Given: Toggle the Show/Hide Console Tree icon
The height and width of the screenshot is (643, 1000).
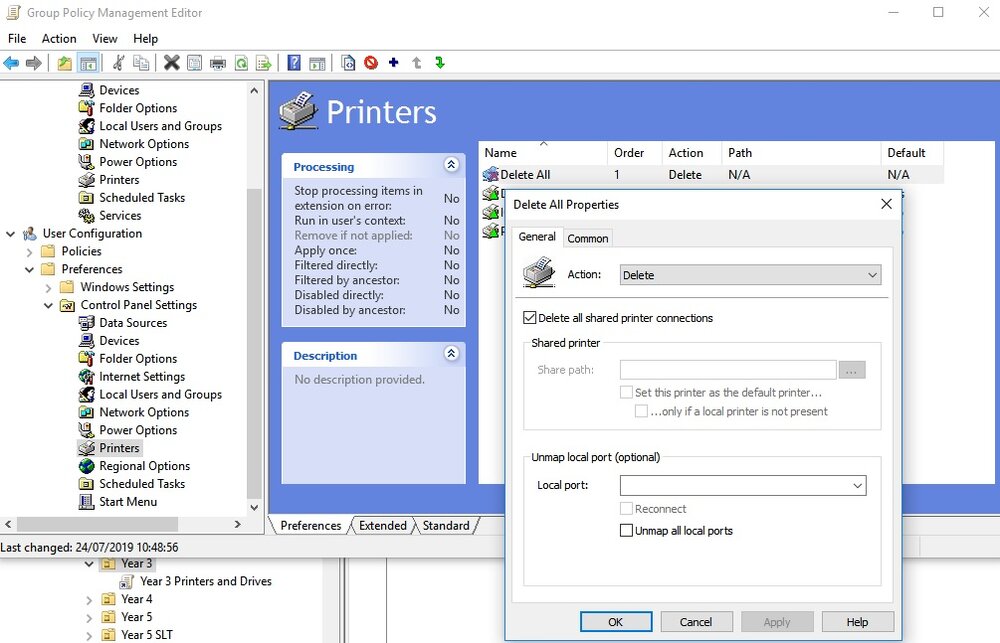Looking at the screenshot, I should tap(88, 63).
